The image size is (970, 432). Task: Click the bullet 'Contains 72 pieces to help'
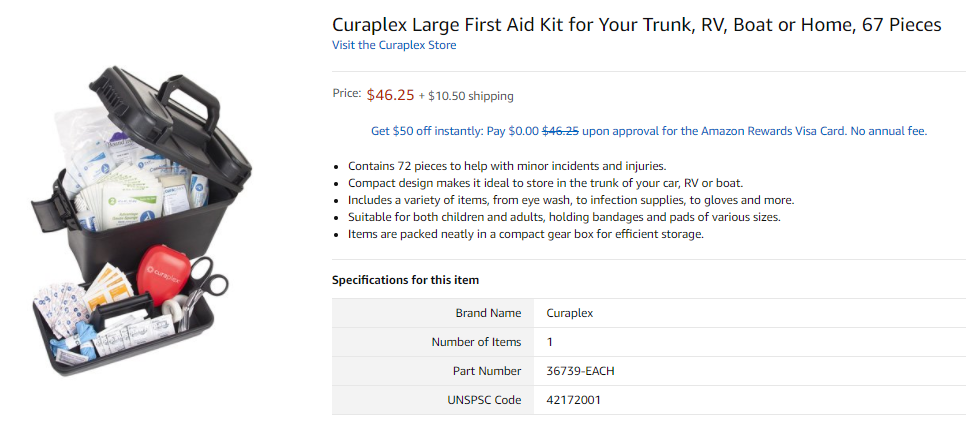click(507, 166)
